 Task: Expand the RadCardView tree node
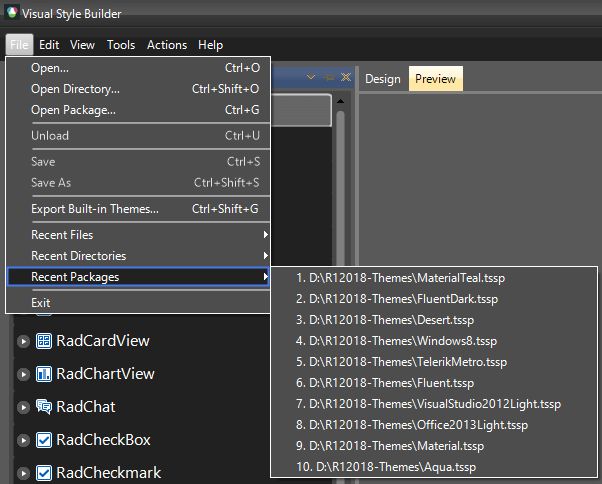pyautogui.click(x=23, y=341)
